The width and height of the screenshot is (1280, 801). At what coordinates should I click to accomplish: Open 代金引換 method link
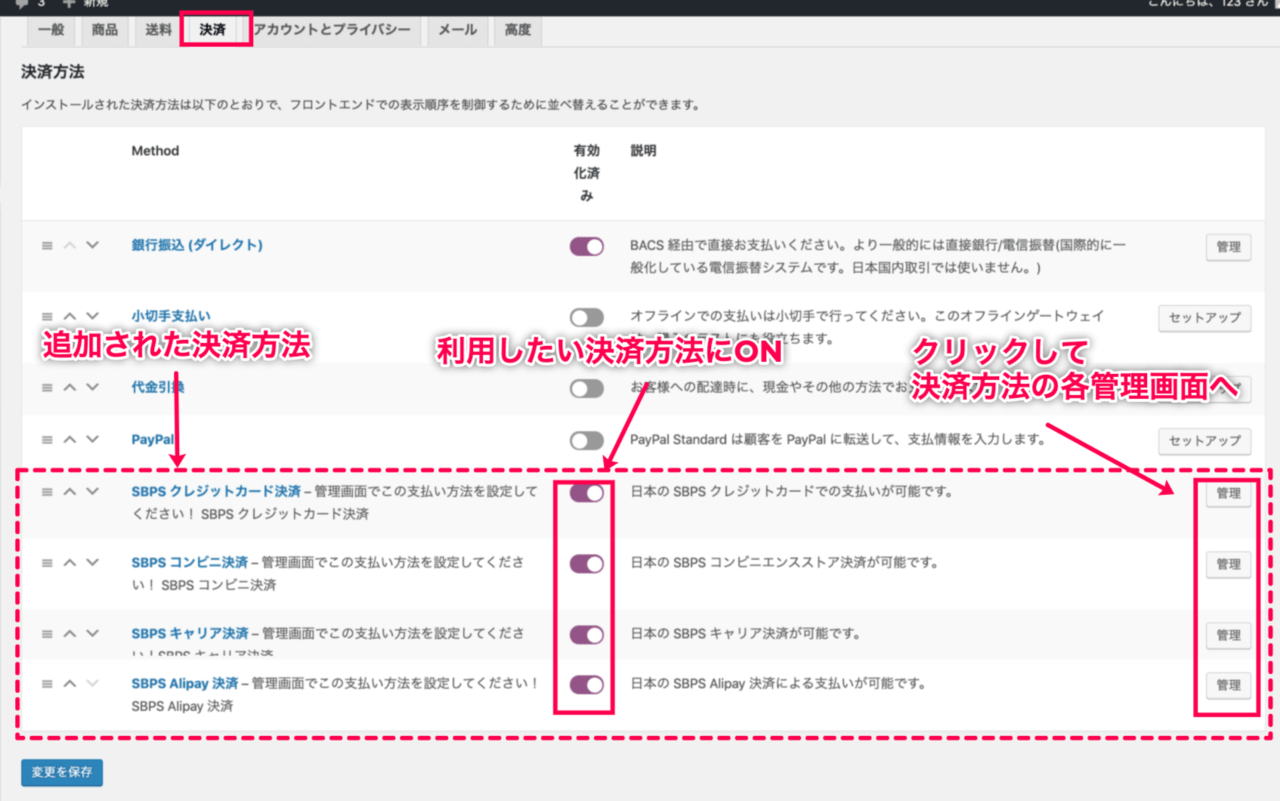[x=157, y=387]
